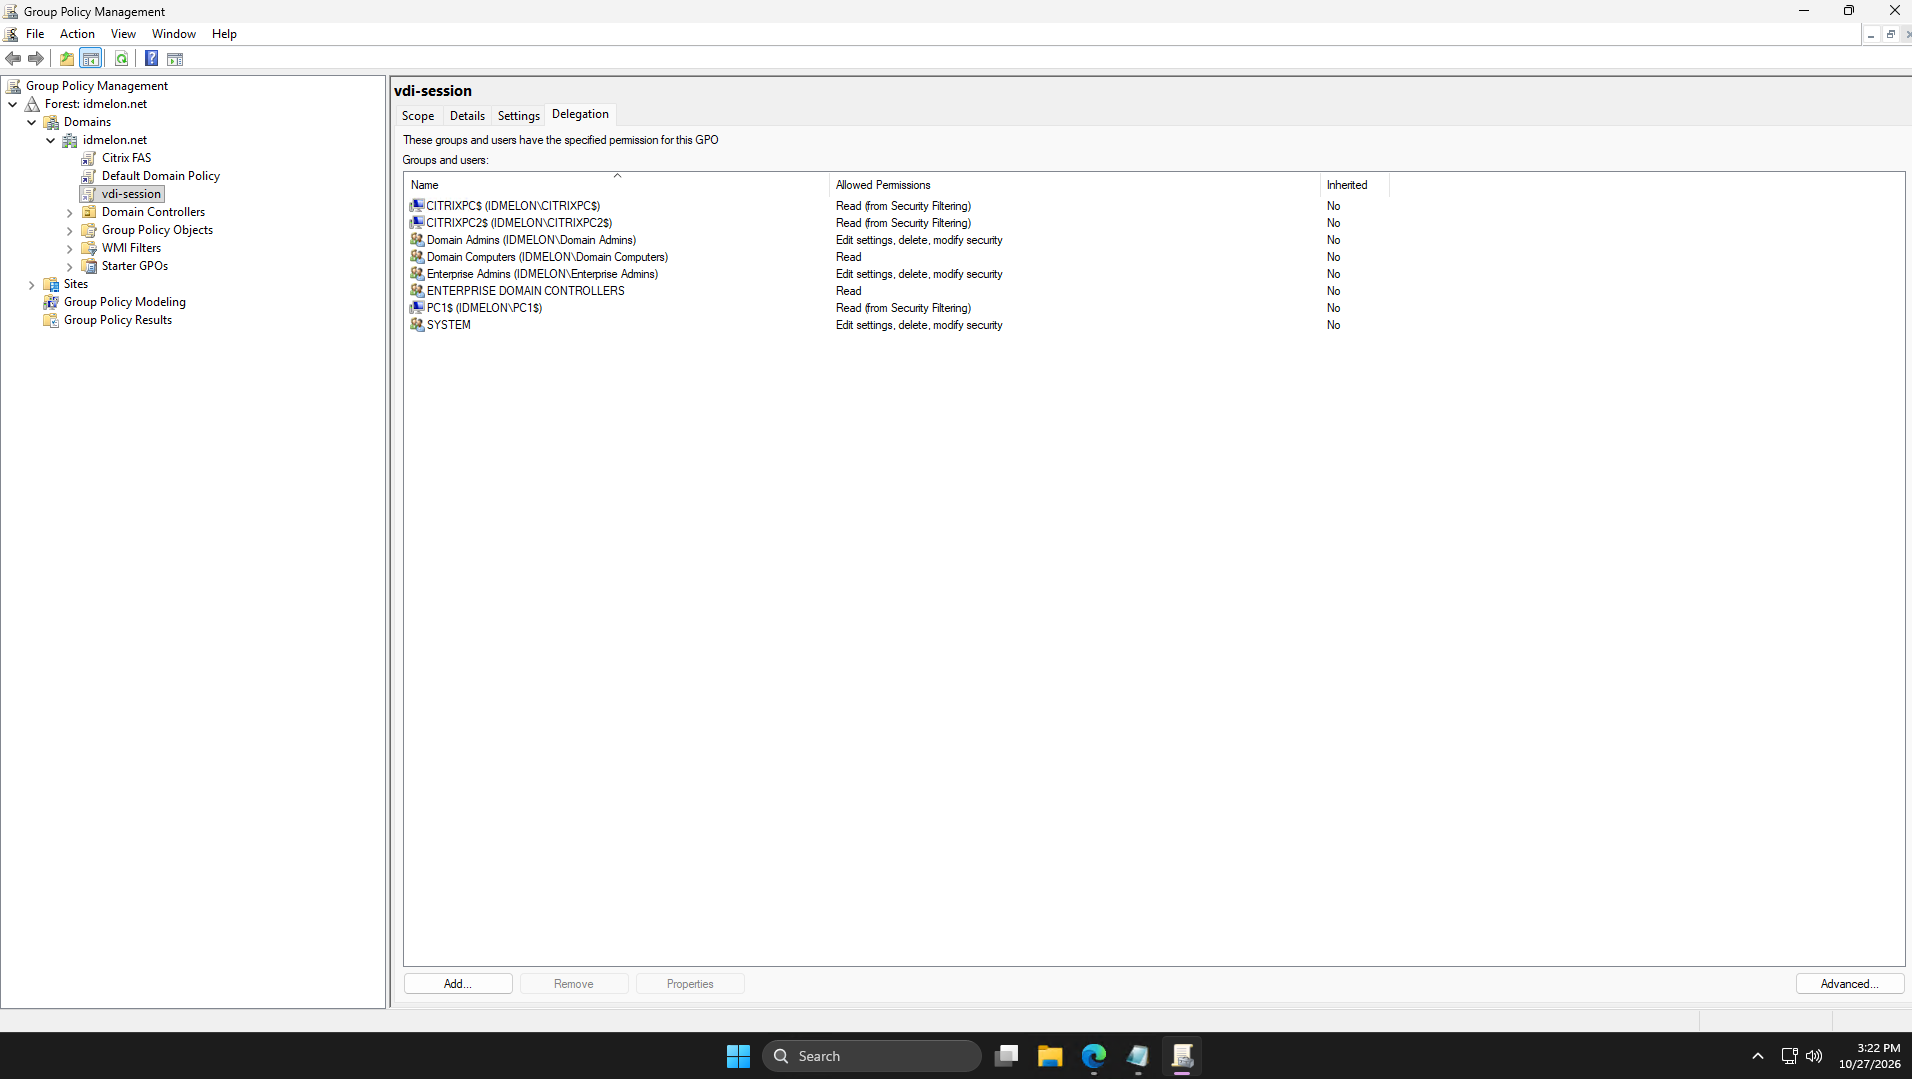Select Citrix FAS policy in tree

click(x=126, y=158)
